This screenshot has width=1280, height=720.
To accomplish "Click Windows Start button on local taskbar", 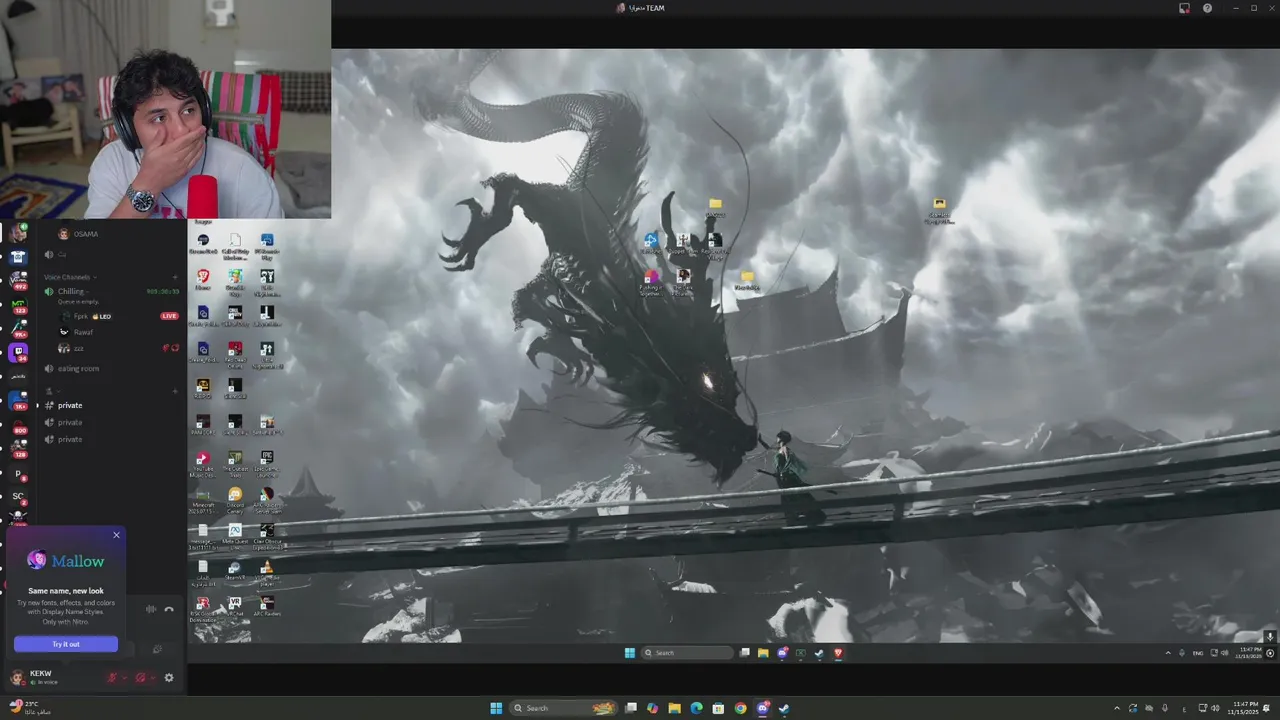I will 496,708.
